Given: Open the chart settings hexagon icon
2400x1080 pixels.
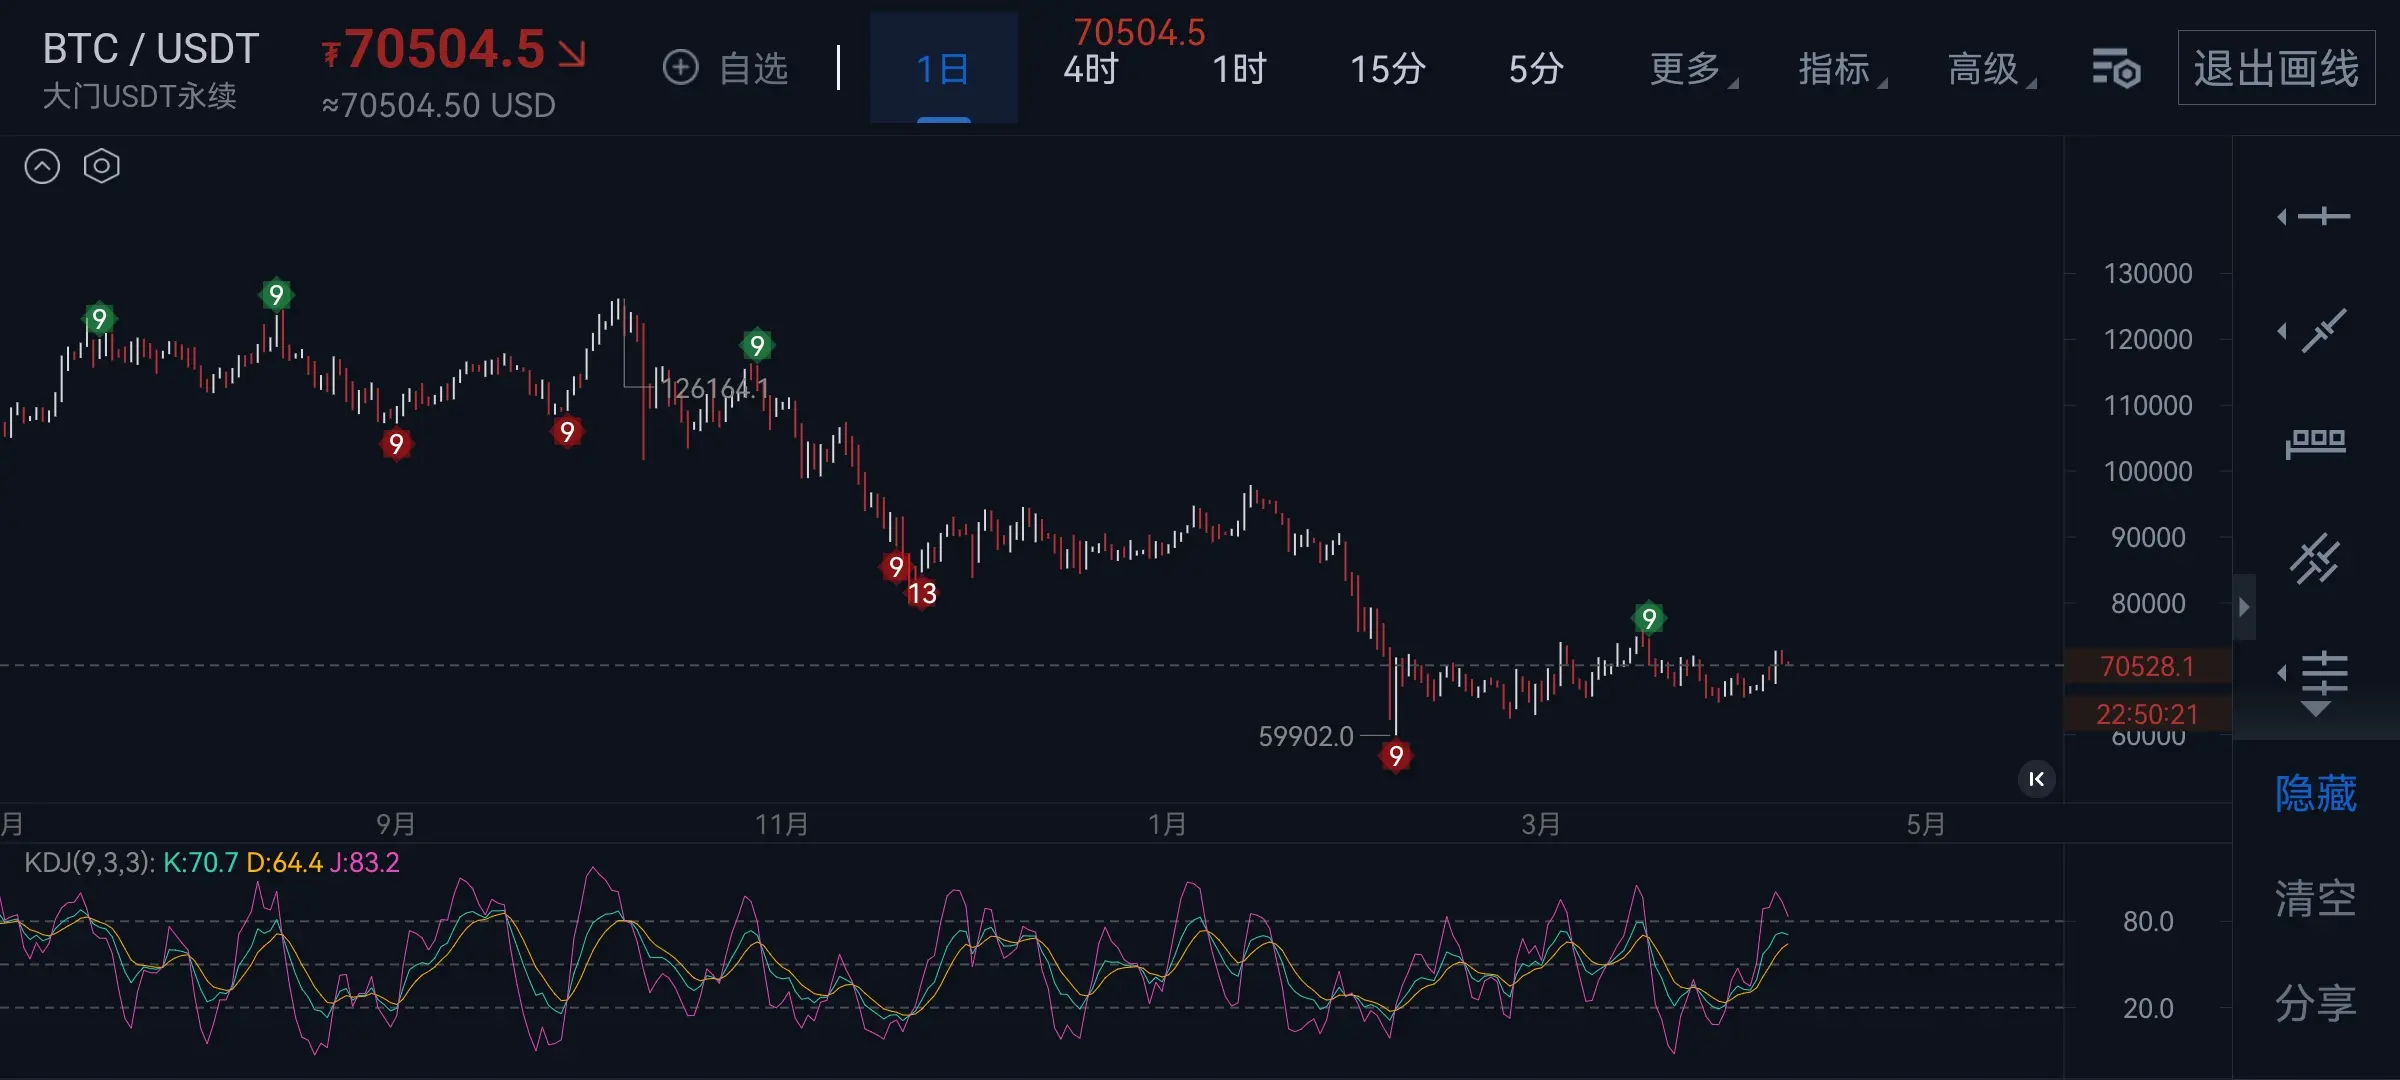Looking at the screenshot, I should tap(101, 166).
